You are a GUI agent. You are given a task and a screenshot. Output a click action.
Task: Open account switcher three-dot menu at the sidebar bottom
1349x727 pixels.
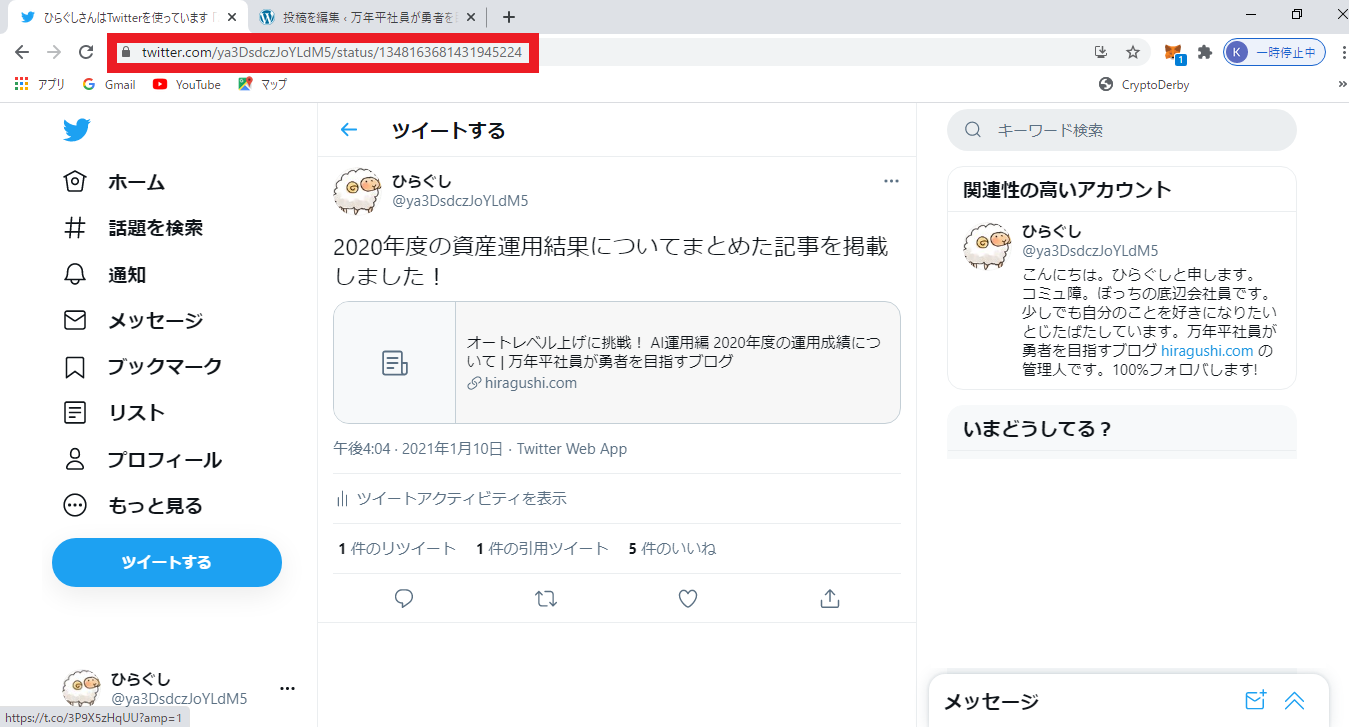288,688
